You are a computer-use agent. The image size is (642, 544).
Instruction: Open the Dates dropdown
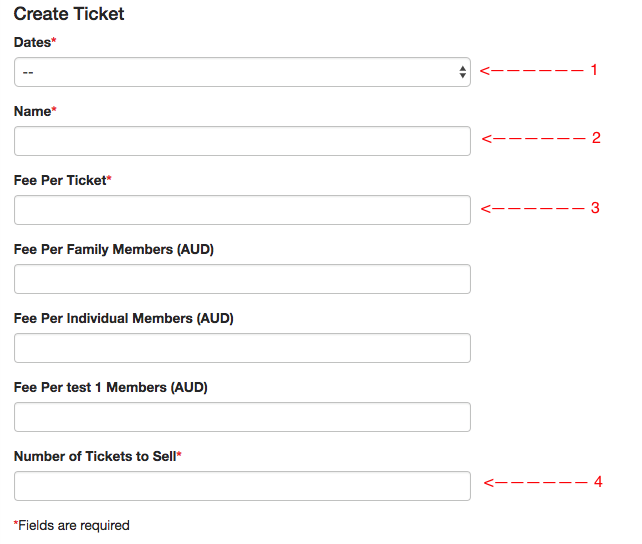pos(240,72)
